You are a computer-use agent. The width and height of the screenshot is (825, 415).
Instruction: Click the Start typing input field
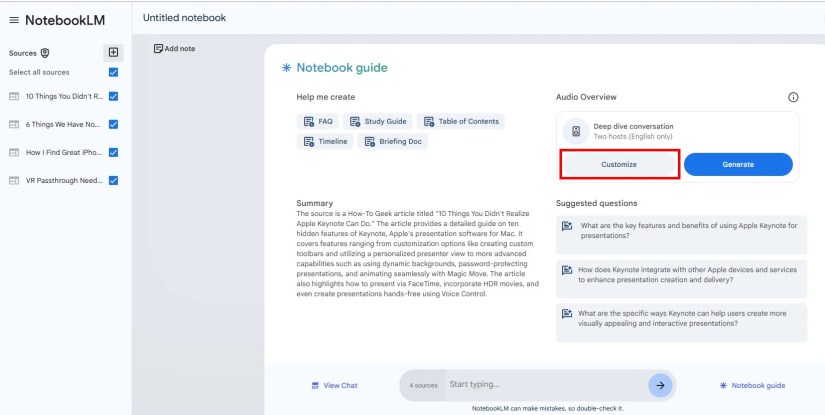tap(546, 384)
